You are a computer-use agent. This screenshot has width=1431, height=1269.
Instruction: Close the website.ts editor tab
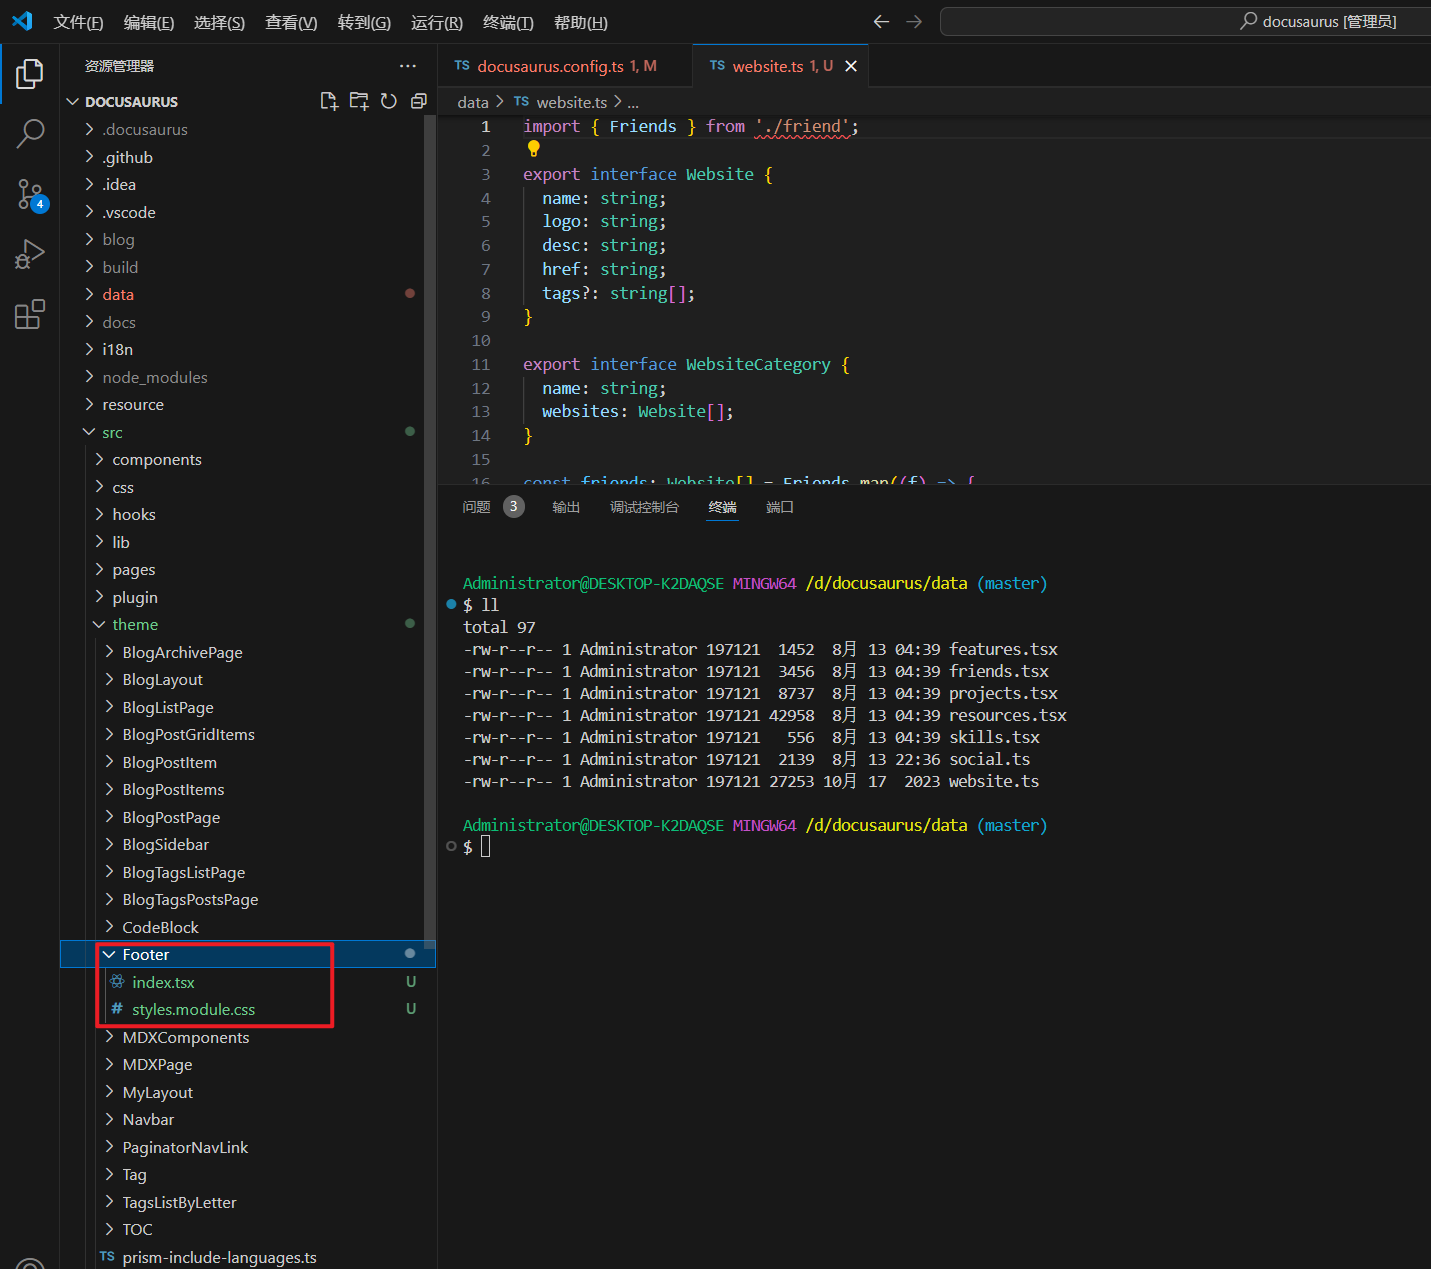click(x=851, y=66)
